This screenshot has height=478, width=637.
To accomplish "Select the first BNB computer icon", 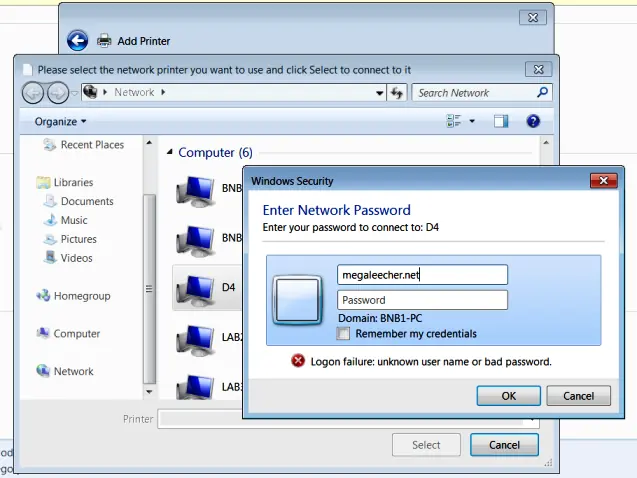I will click(x=195, y=190).
